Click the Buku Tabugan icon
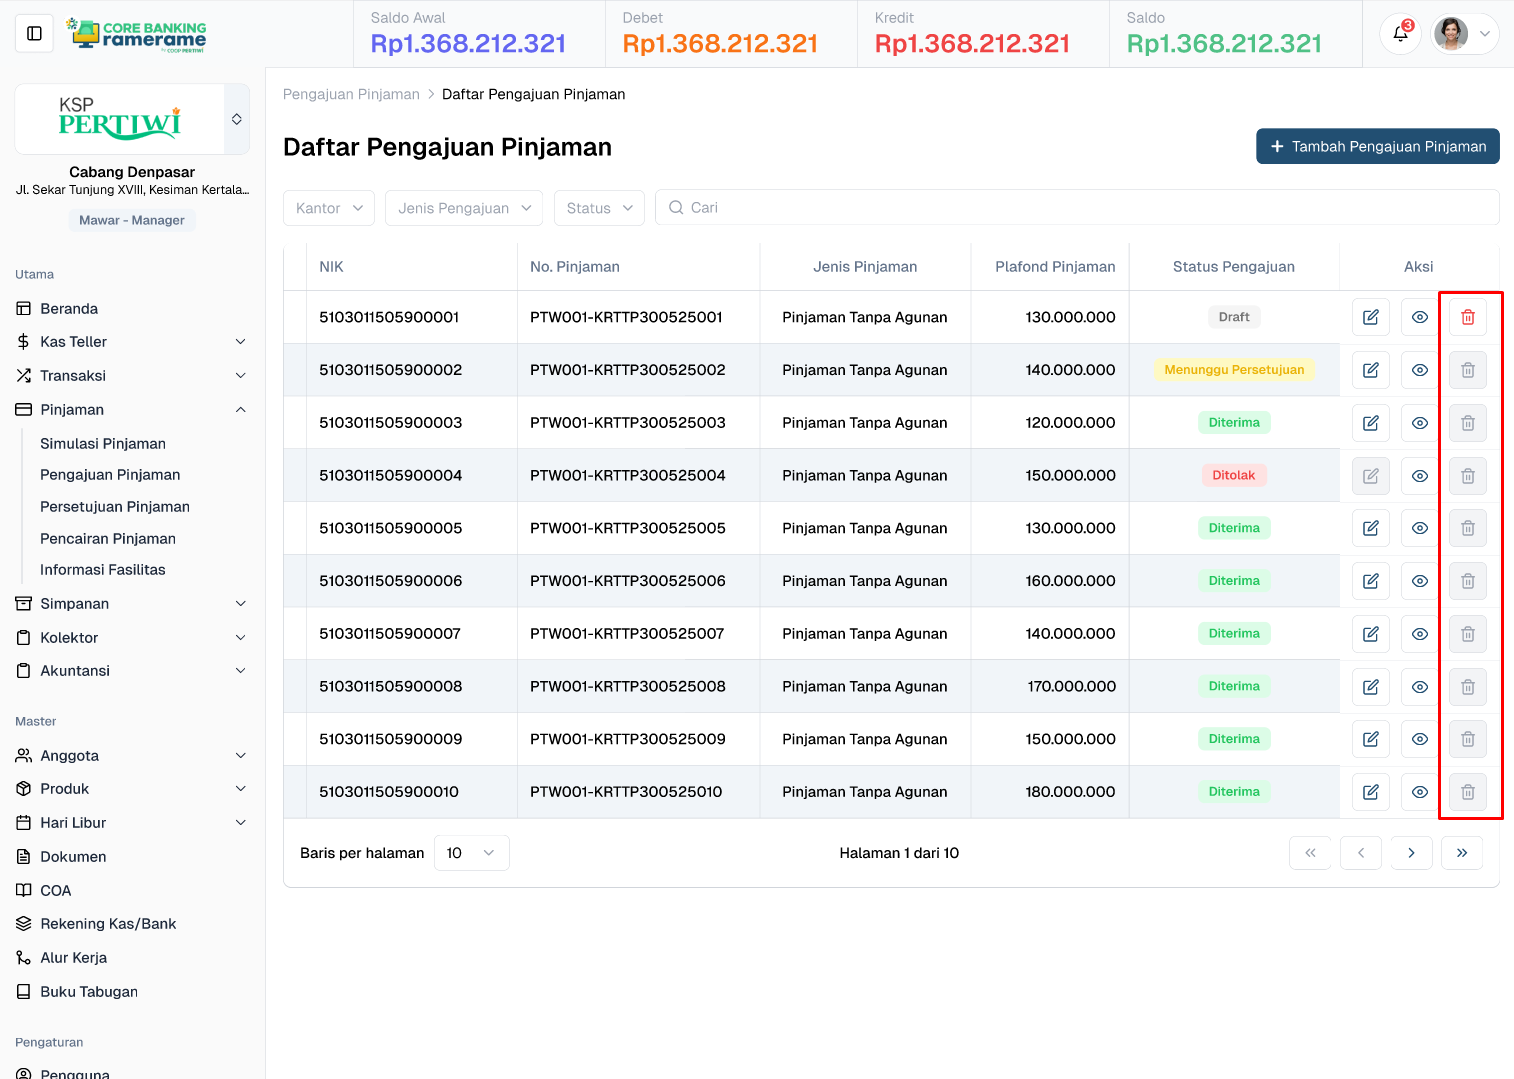Viewport: 1514px width, 1079px height. (22, 991)
